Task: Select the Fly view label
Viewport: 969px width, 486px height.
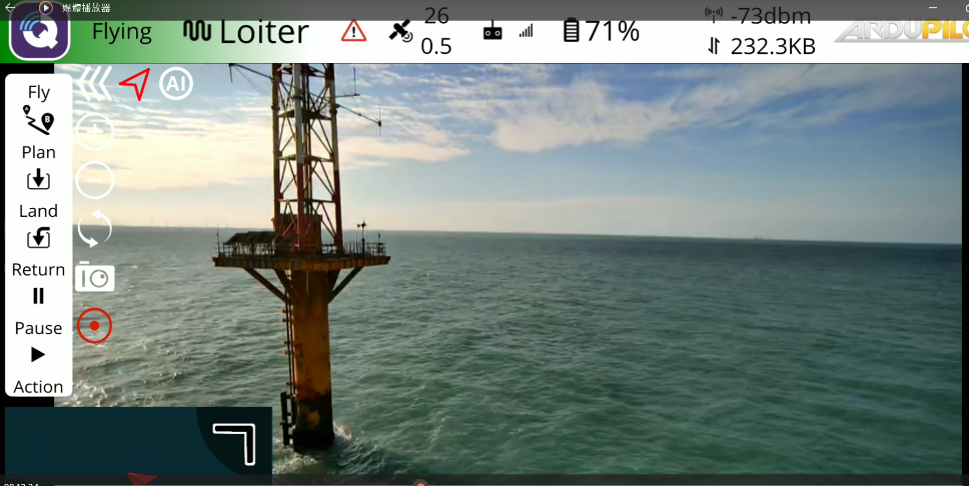Action: click(38, 92)
